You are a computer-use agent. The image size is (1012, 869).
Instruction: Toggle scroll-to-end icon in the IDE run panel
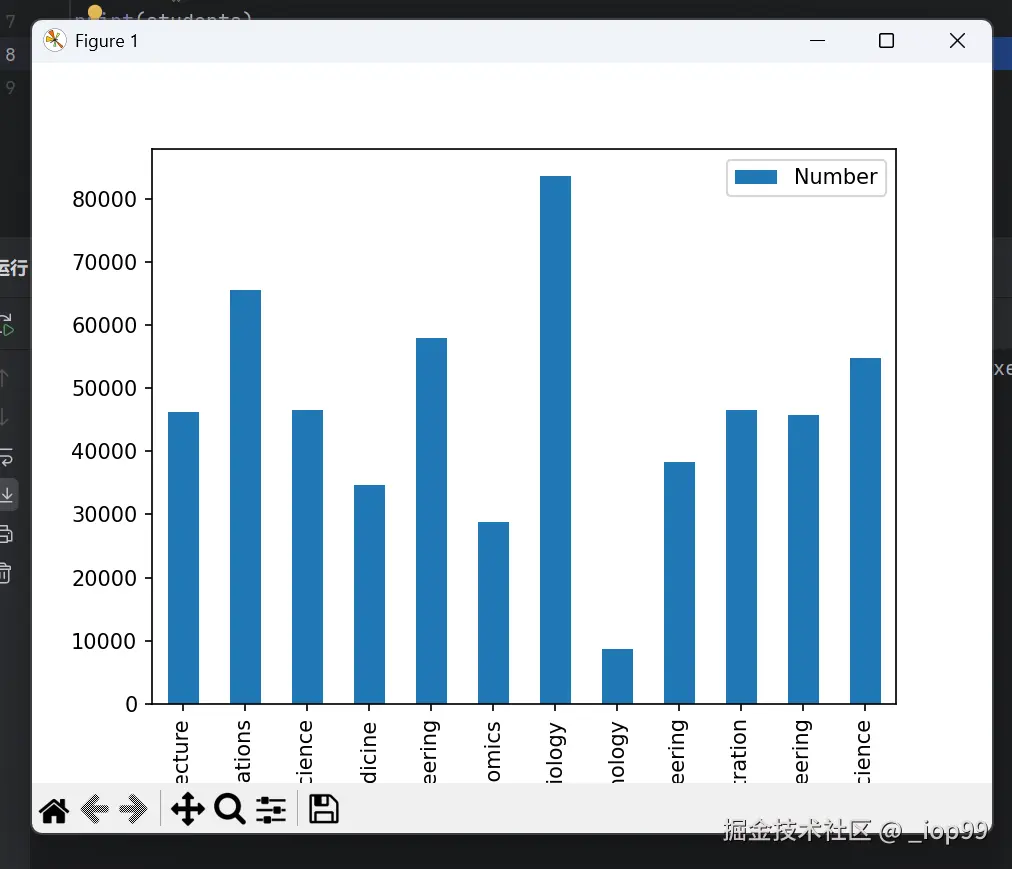[7, 495]
